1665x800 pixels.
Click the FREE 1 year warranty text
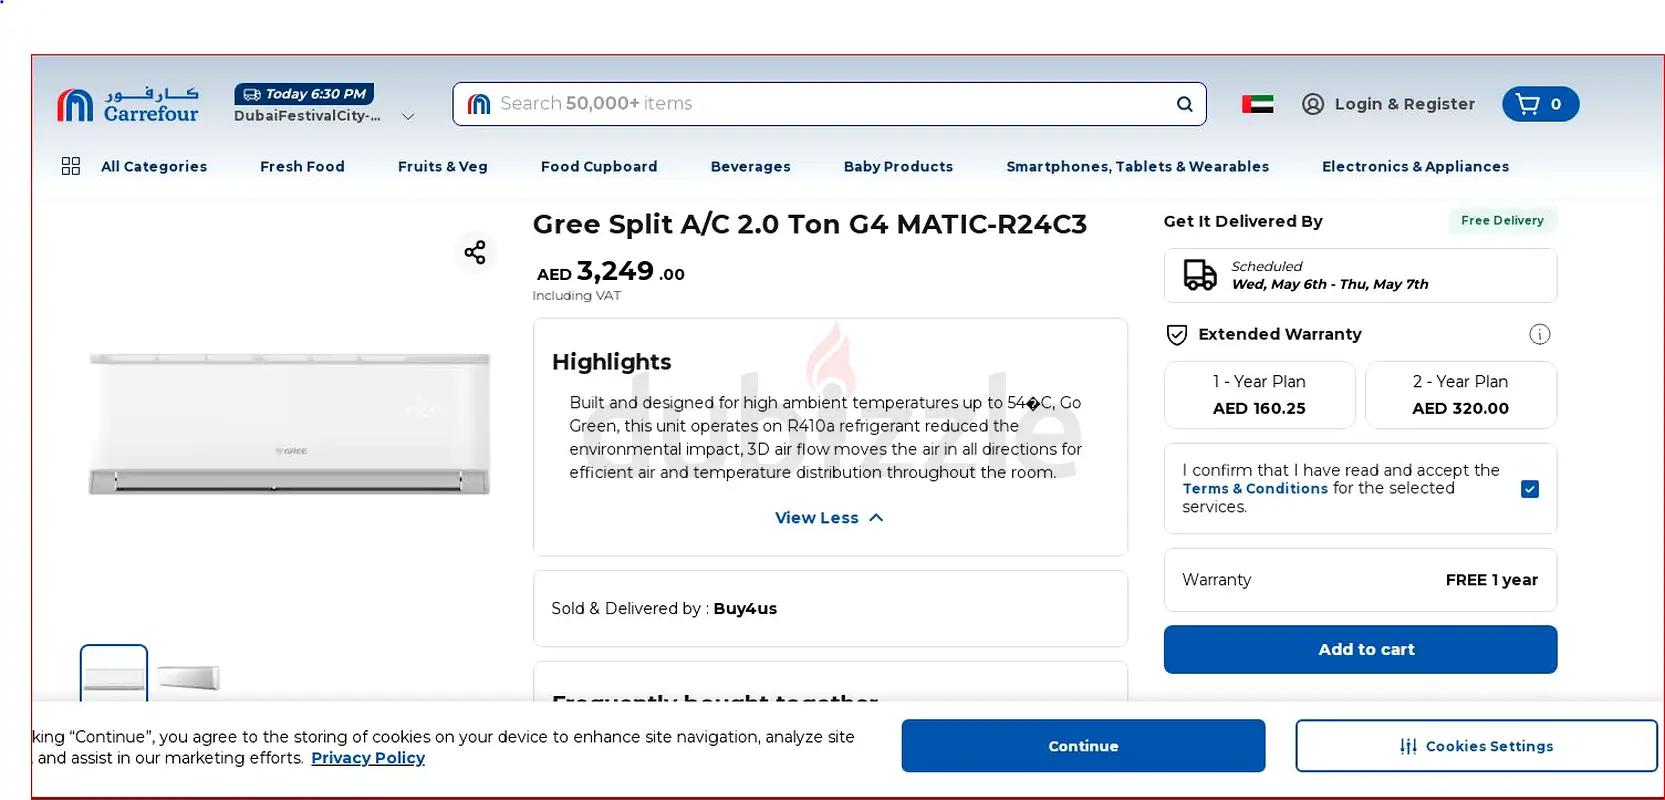click(x=1492, y=580)
